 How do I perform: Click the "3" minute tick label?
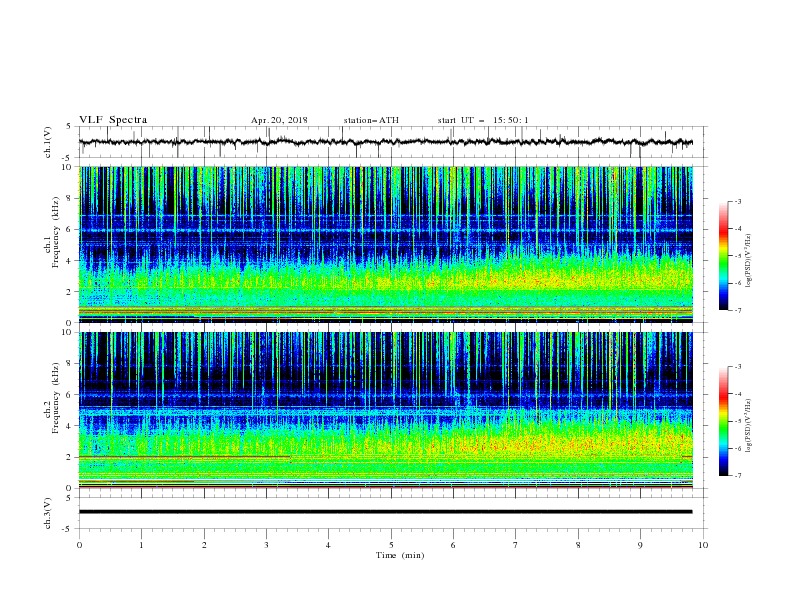[x=266, y=545]
